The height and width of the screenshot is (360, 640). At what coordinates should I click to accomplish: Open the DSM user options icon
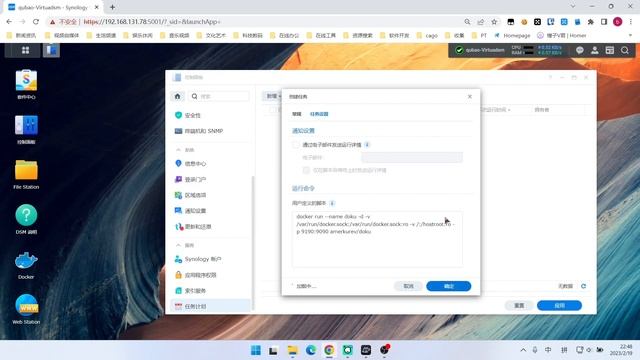(x=595, y=50)
